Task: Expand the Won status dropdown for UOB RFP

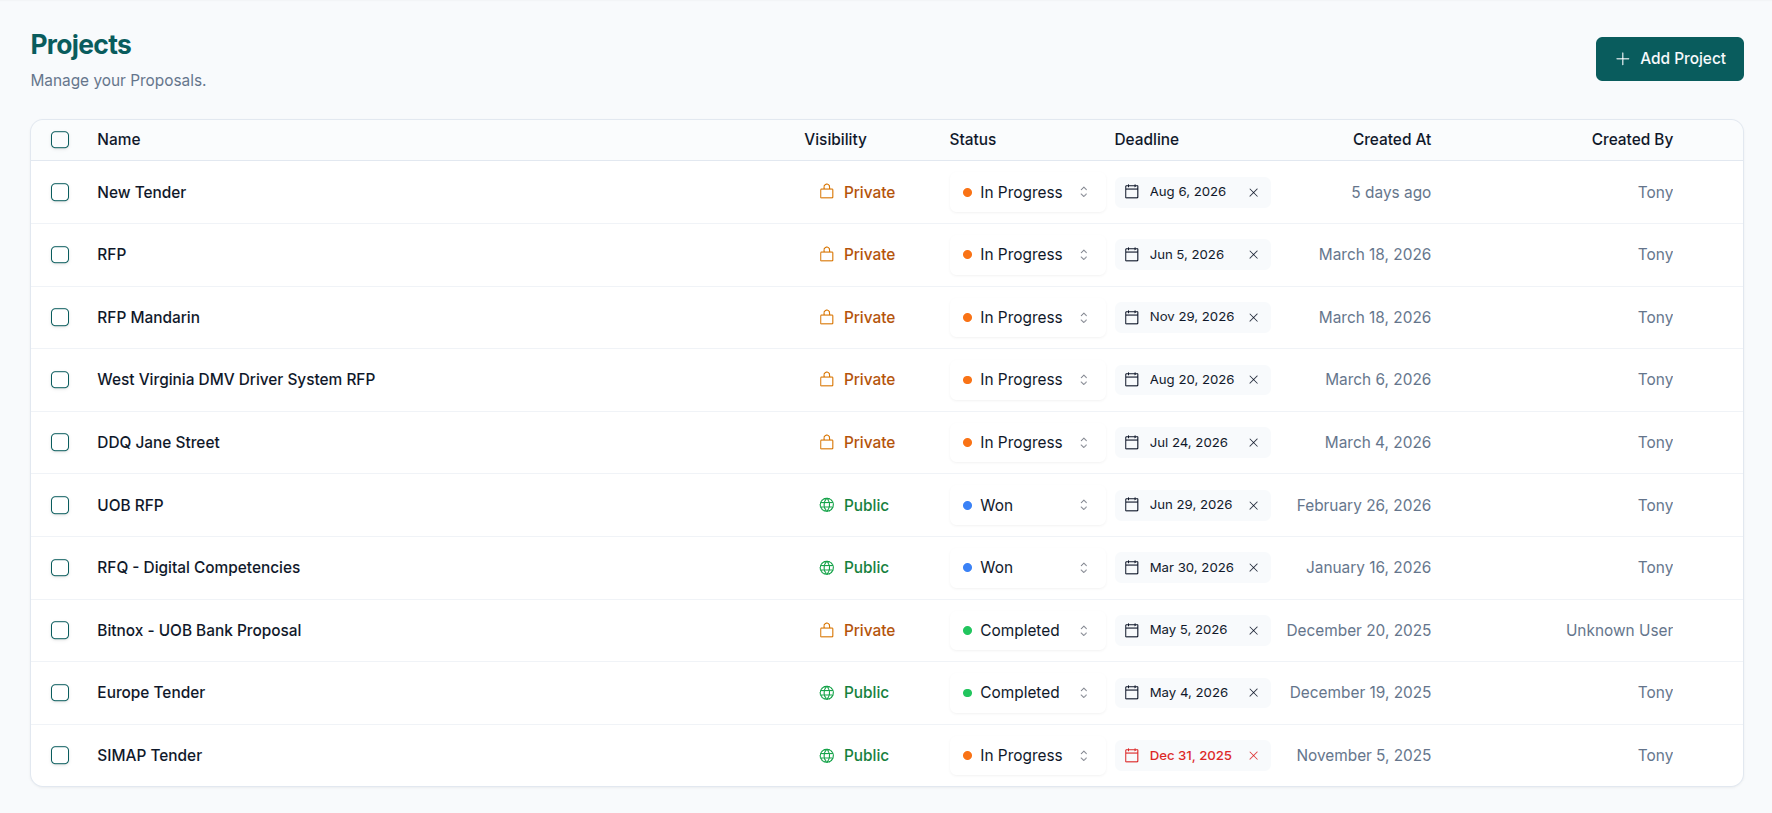Action: coord(1027,505)
